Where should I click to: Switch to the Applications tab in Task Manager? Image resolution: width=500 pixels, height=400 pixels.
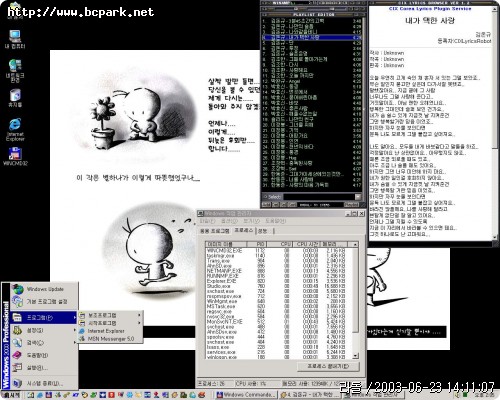215,231
